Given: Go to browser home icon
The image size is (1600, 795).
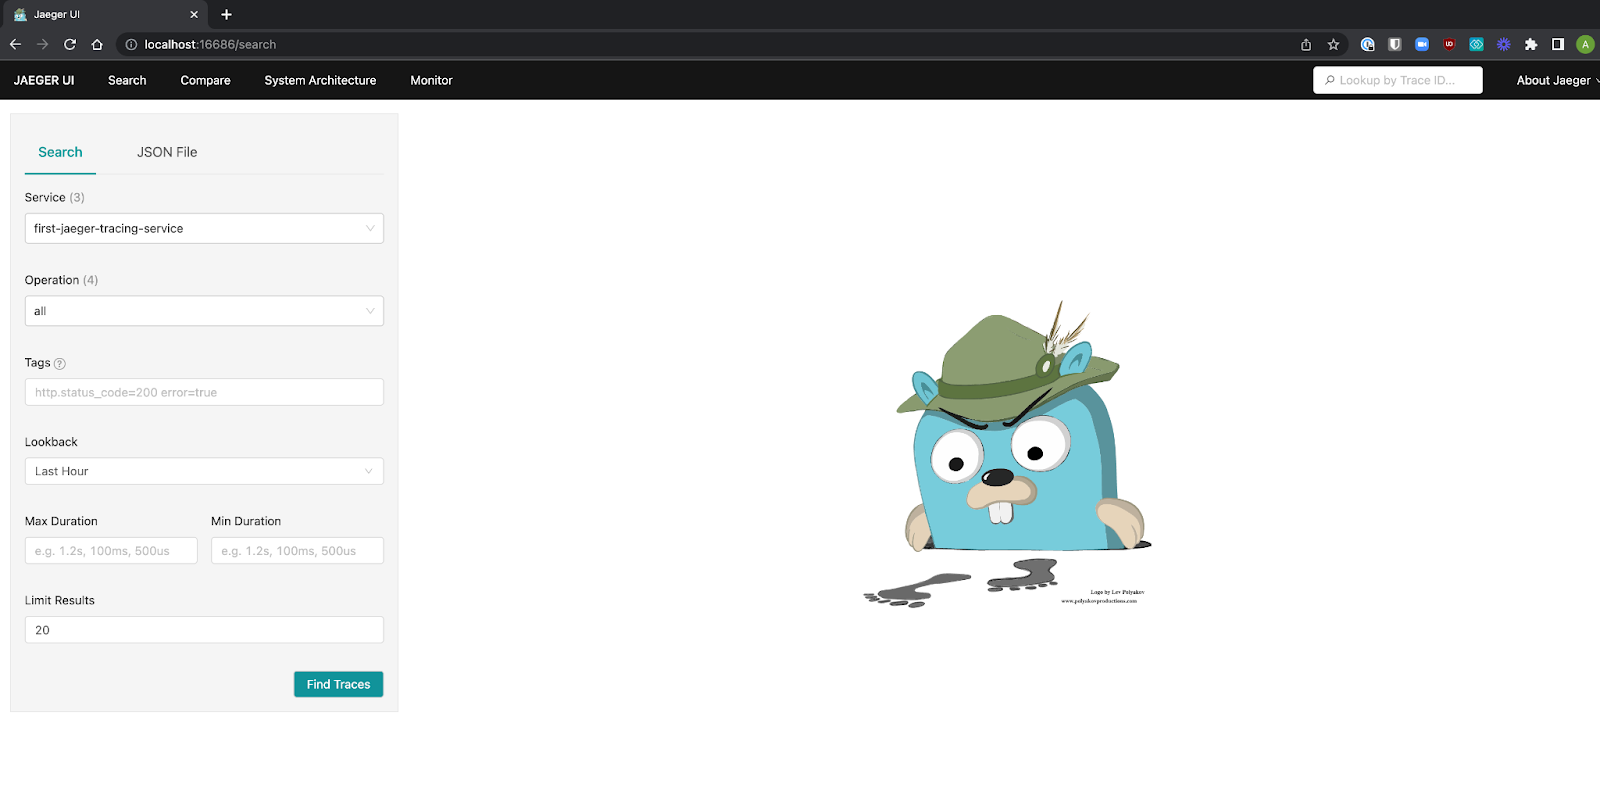Looking at the screenshot, I should click(x=97, y=44).
